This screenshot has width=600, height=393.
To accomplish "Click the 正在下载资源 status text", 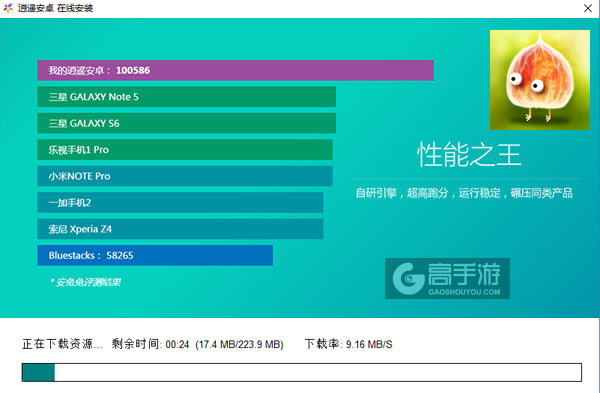I will pyautogui.click(x=62, y=344).
